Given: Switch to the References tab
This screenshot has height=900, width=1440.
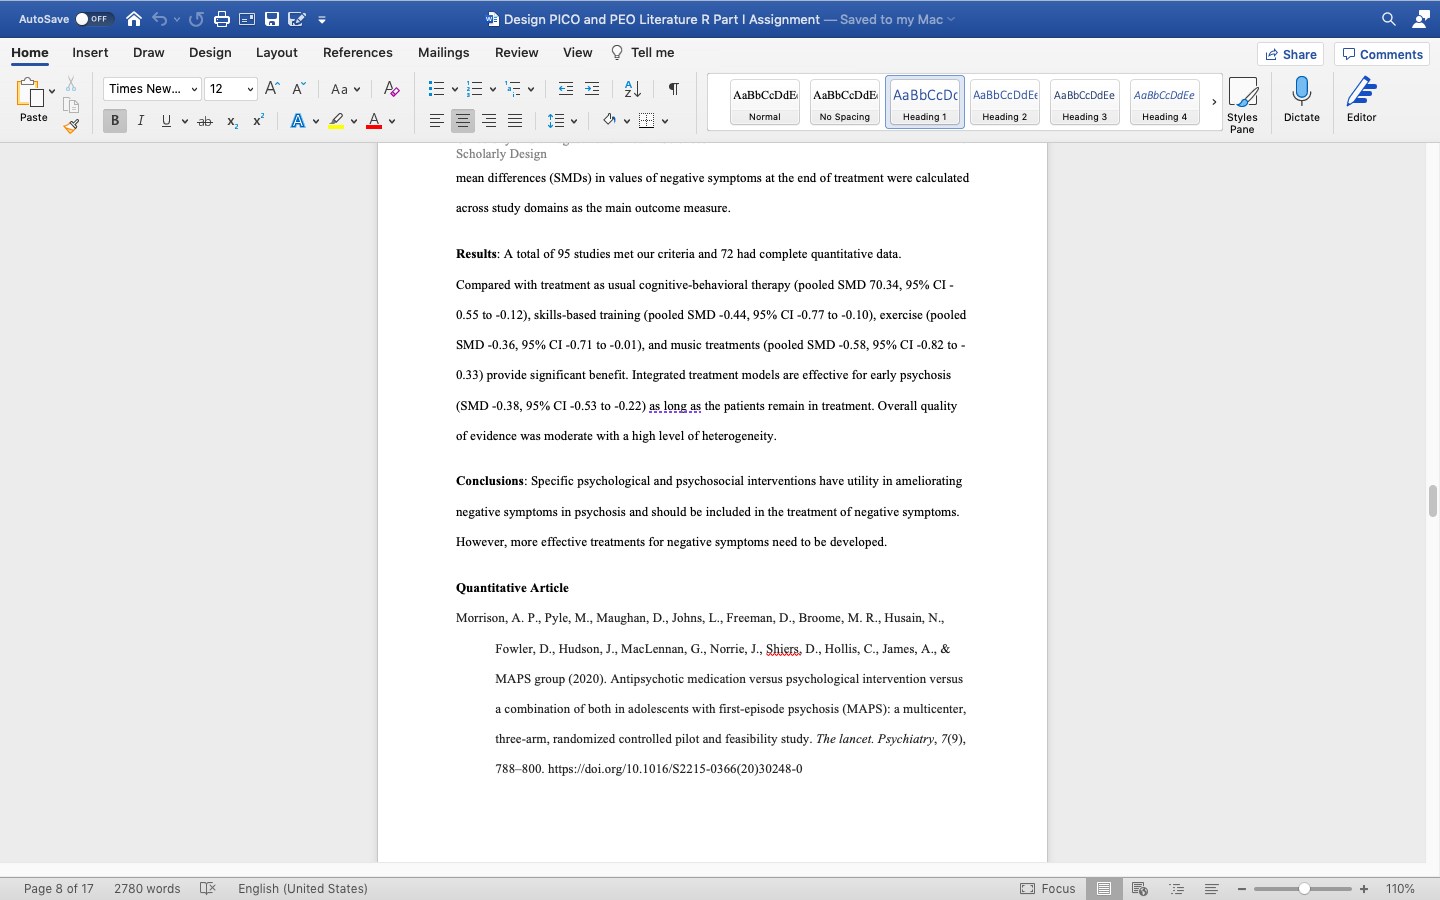Looking at the screenshot, I should (357, 52).
